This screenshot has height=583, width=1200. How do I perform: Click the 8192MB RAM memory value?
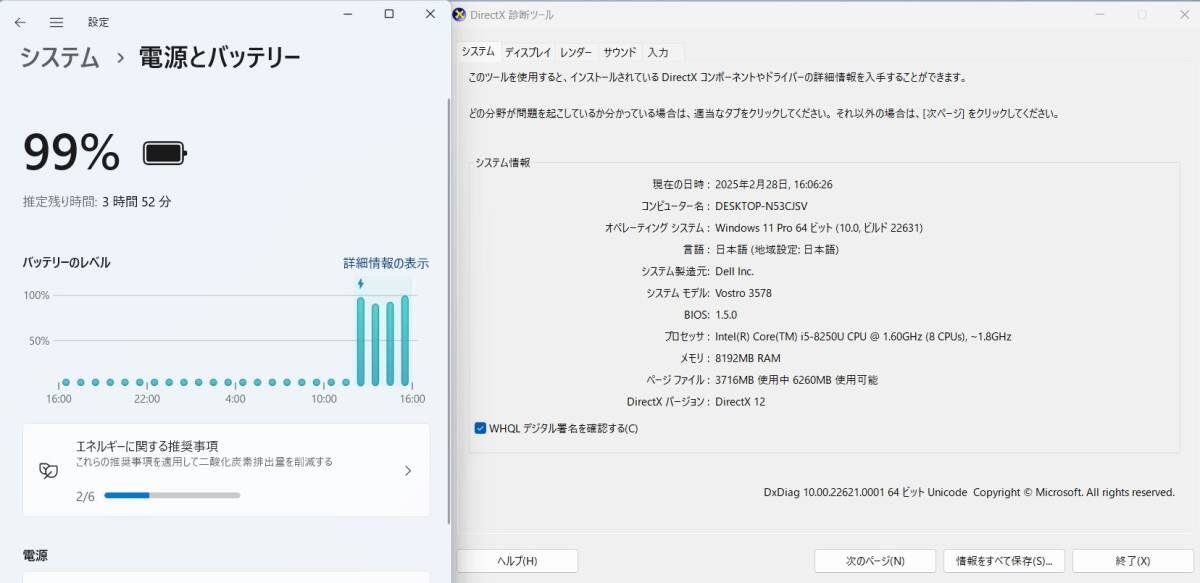coord(748,358)
